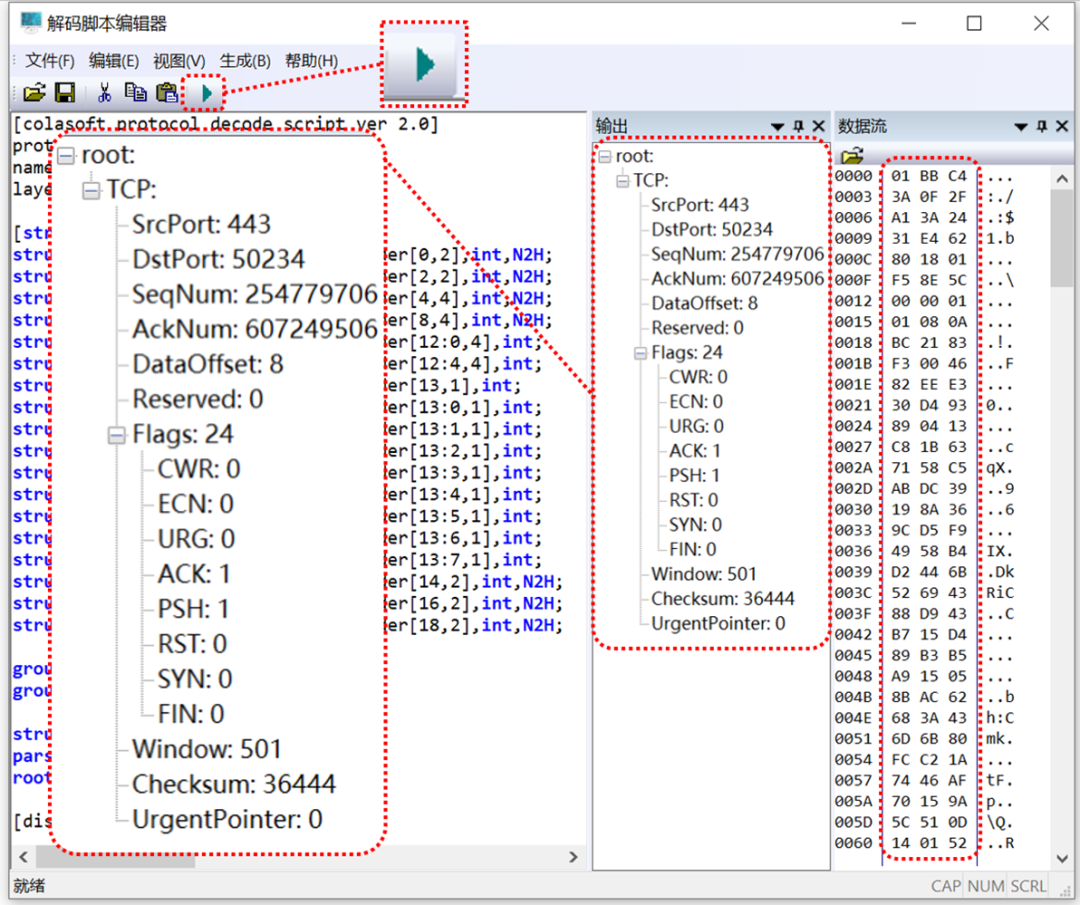This screenshot has height=905, width=1080.
Task: Click the Save floppy disk toolbar icon
Action: tap(65, 93)
